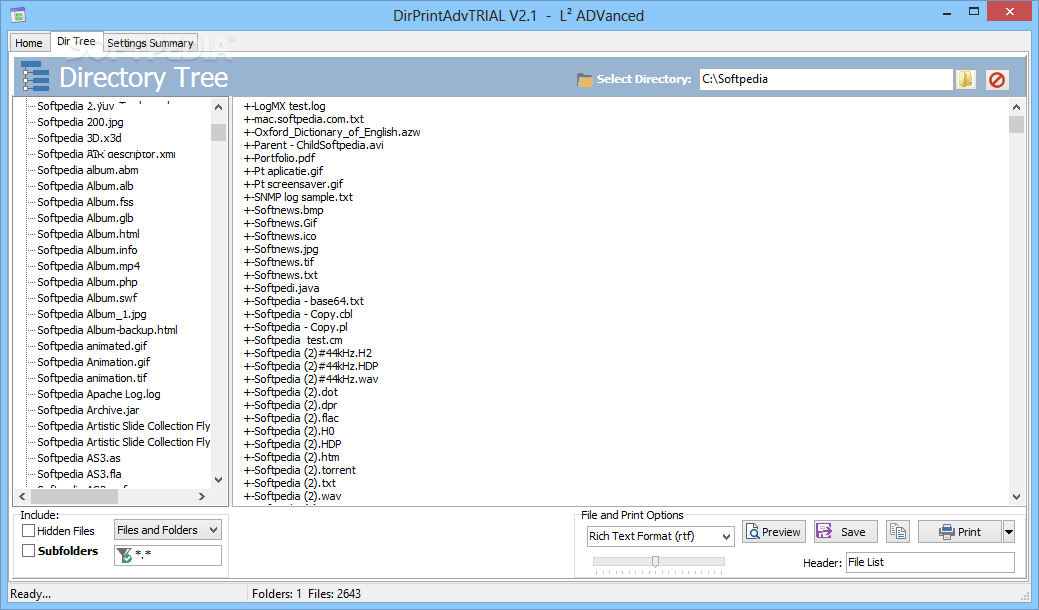This screenshot has width=1039, height=610.
Task: Click the Portfolio.pdf line in listing
Action: point(279,158)
